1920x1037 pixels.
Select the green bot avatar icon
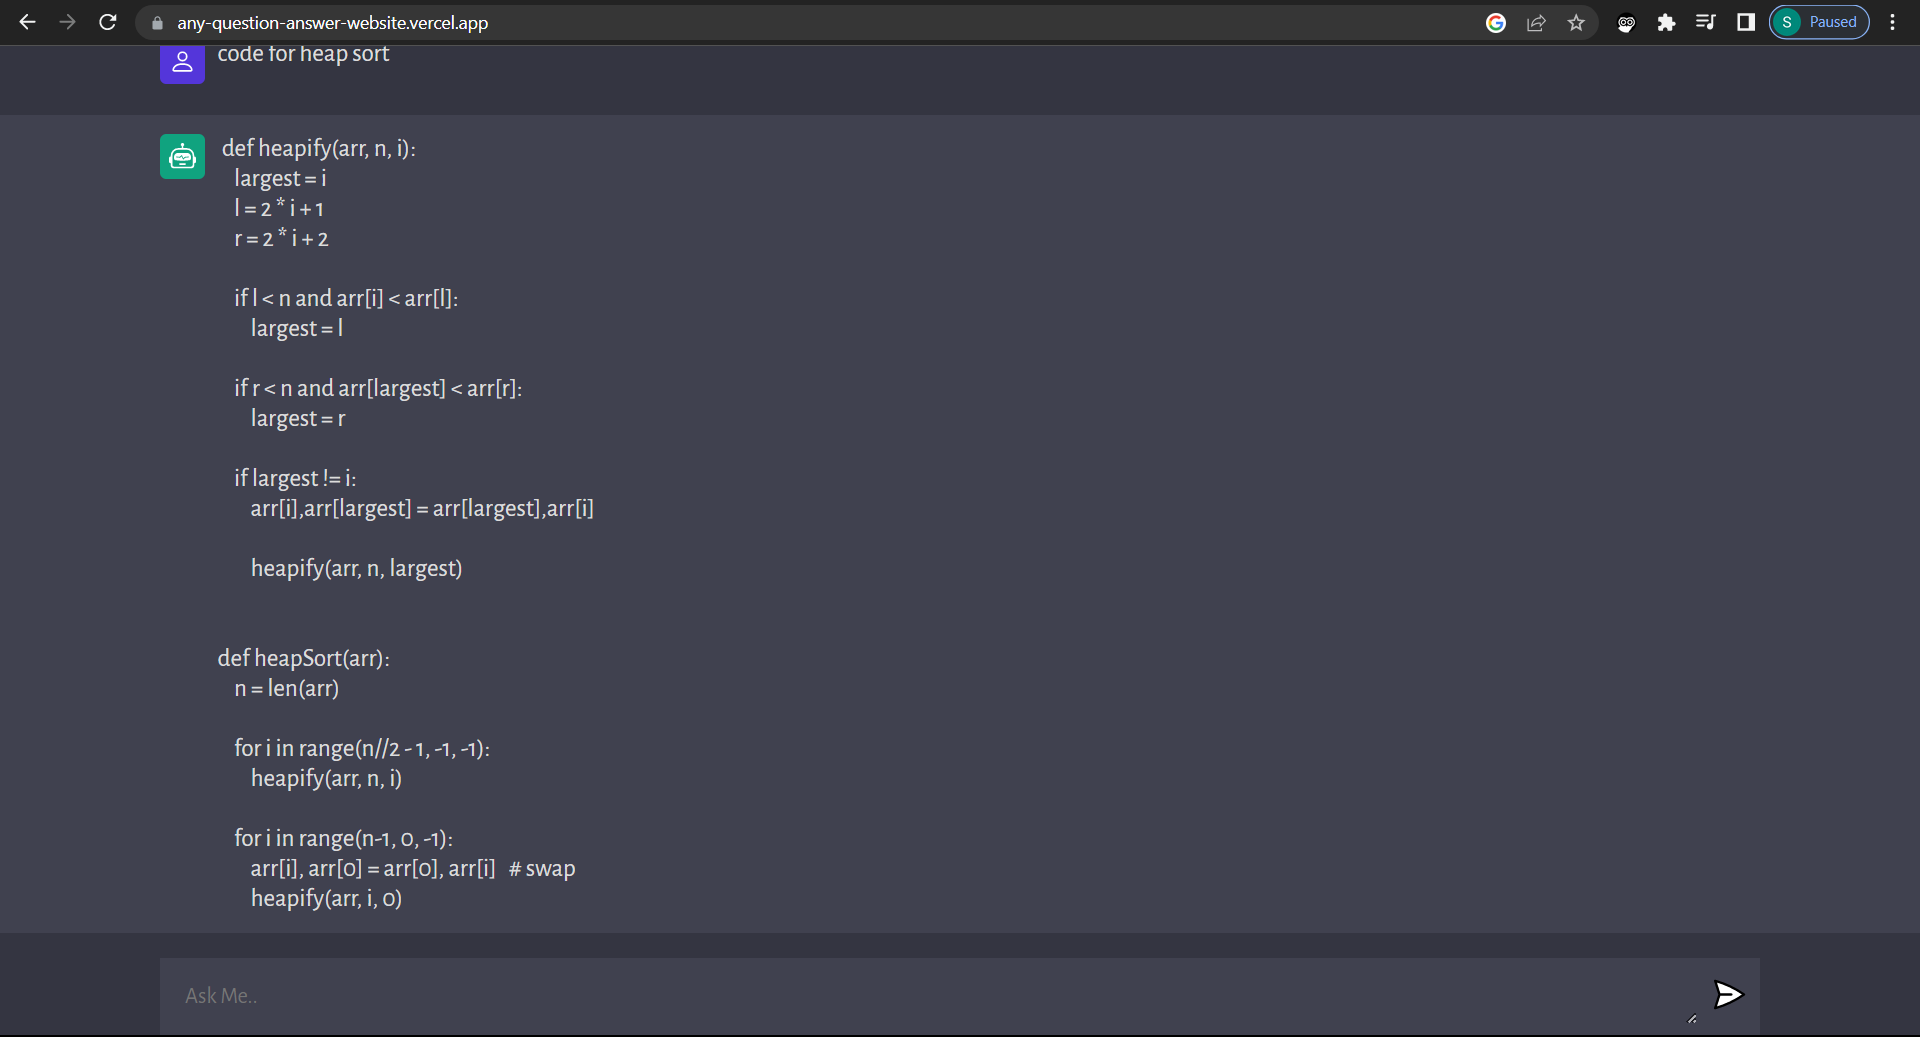point(182,156)
